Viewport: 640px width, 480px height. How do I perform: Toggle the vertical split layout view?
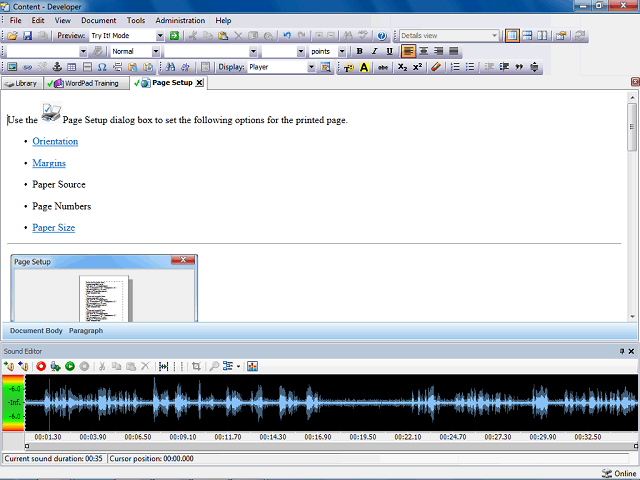pos(542,36)
